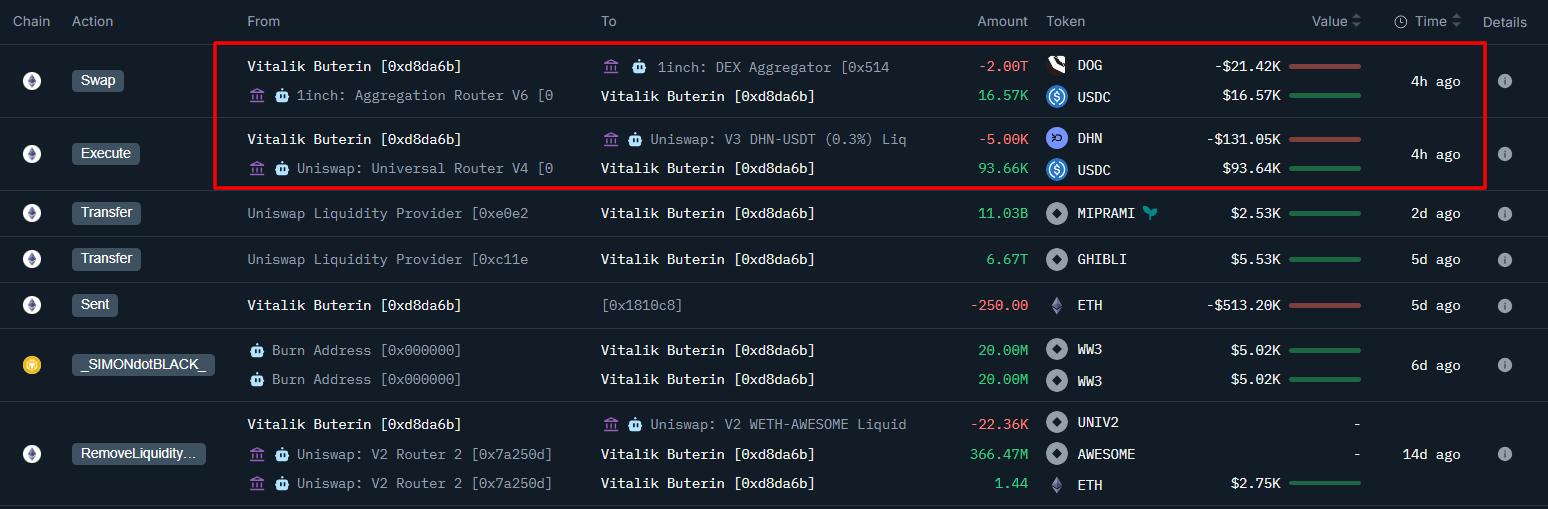Open the Uniswap: Universal Router V4 link

pos(424,169)
